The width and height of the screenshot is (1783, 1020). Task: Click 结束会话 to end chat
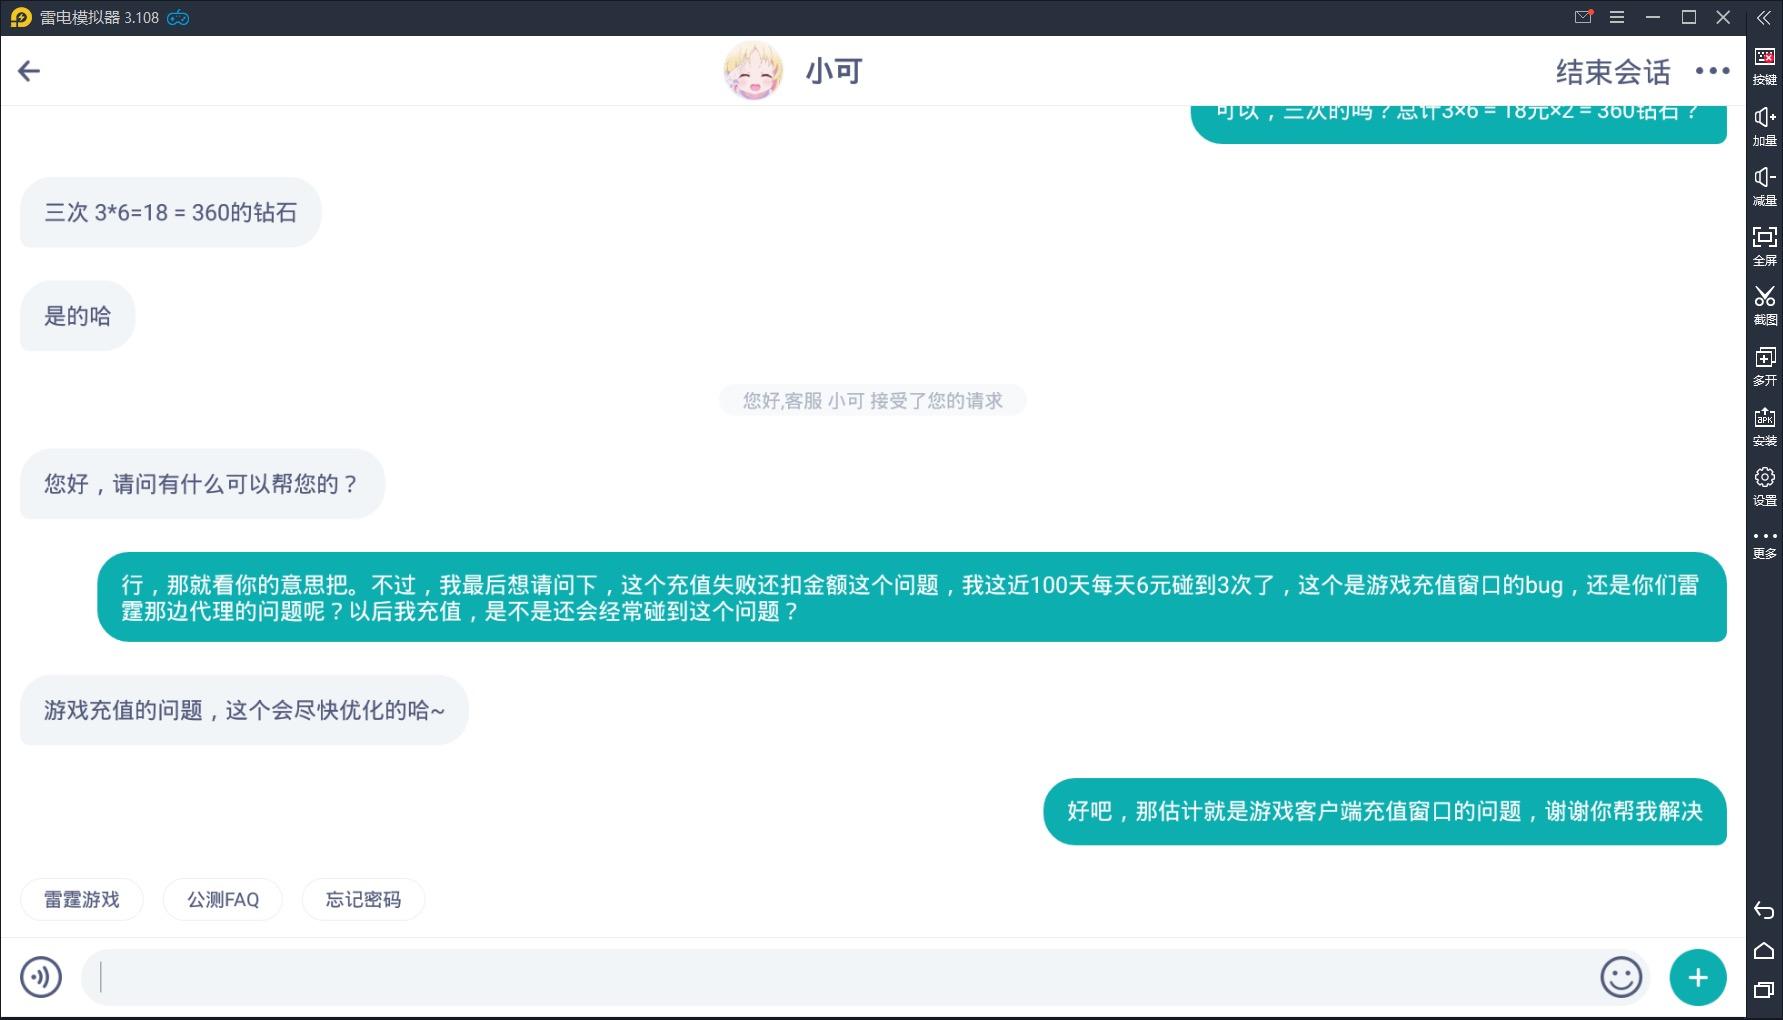1613,72
